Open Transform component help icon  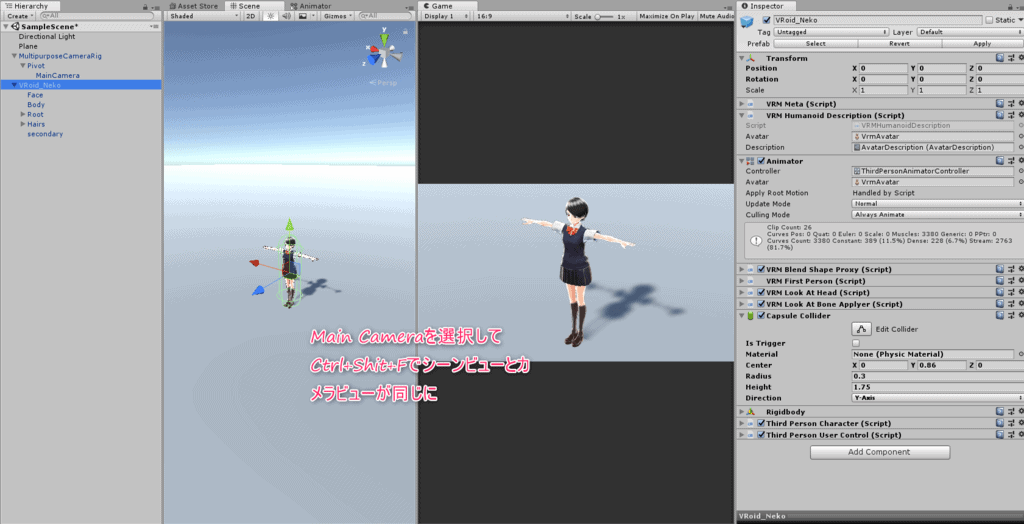[x=999, y=58]
